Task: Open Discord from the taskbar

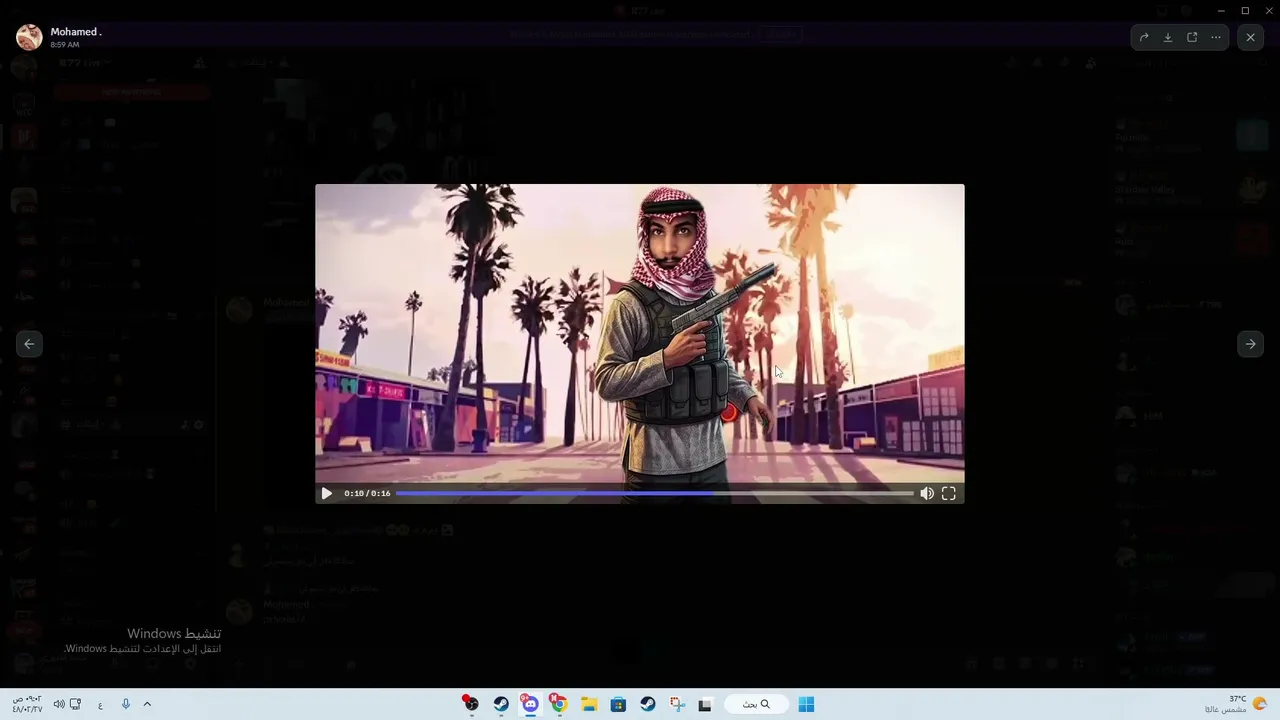Action: (x=530, y=704)
